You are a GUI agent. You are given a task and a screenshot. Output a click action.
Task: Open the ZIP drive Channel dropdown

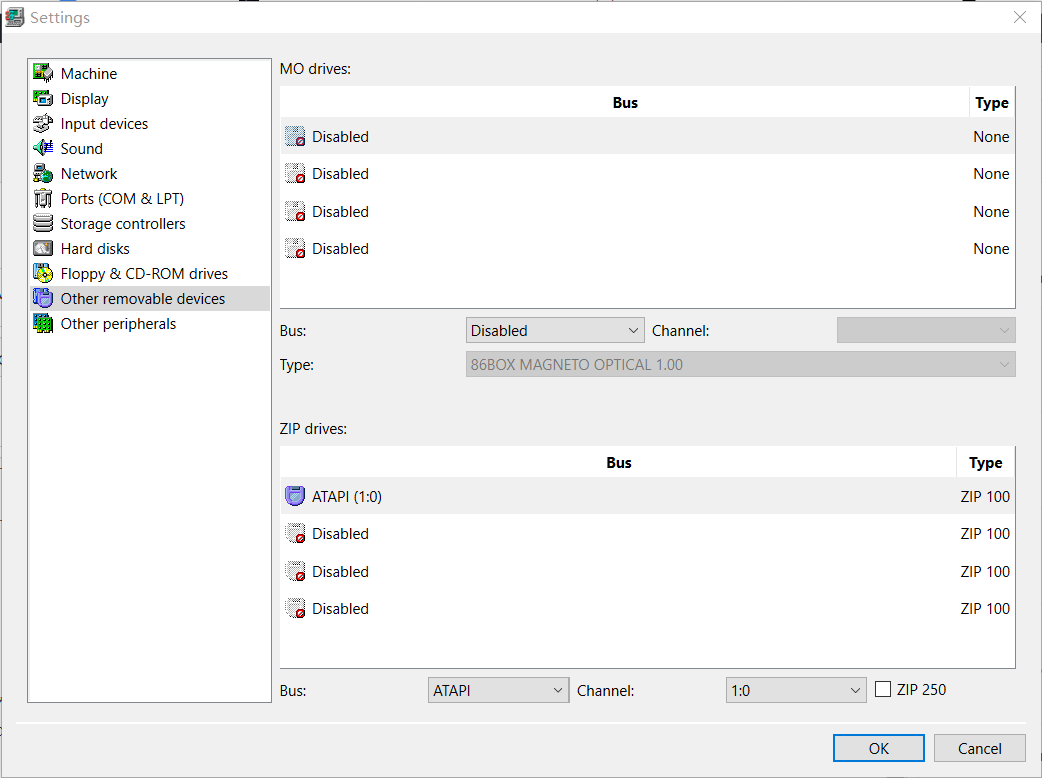(x=796, y=689)
